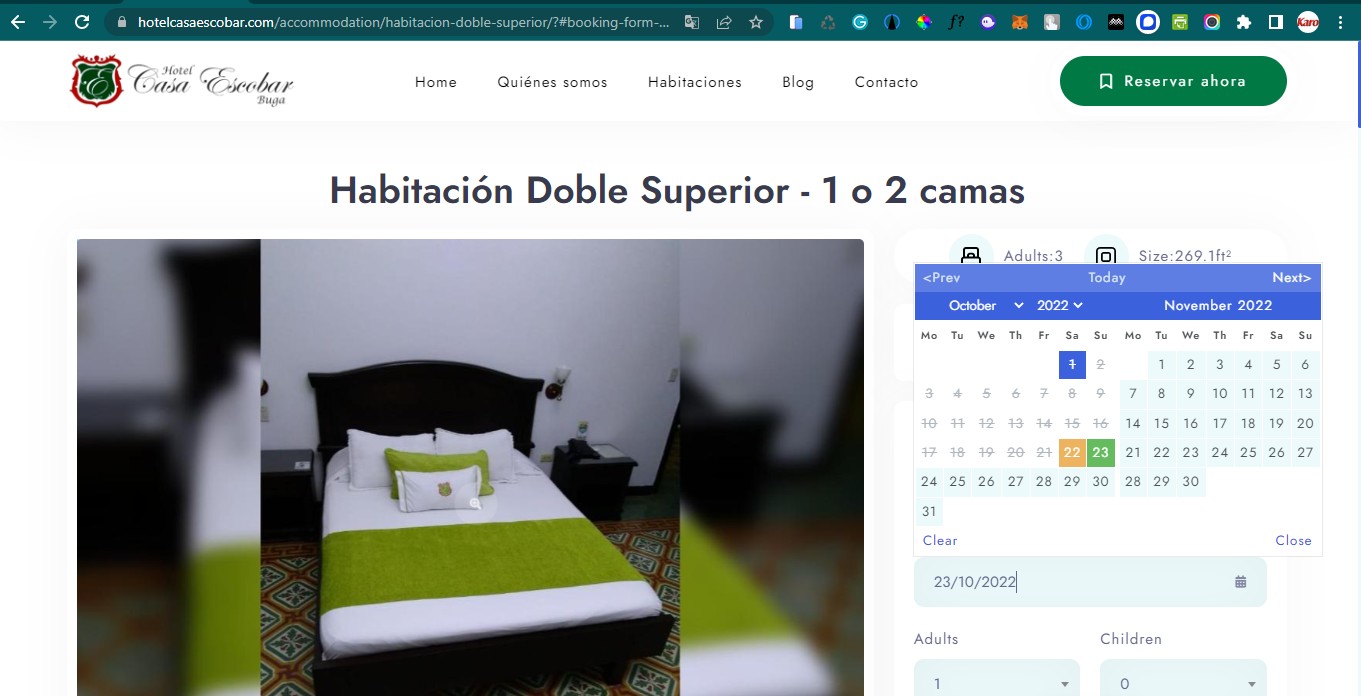
Task: Click the calendar icon inside the date field
Action: click(1240, 581)
